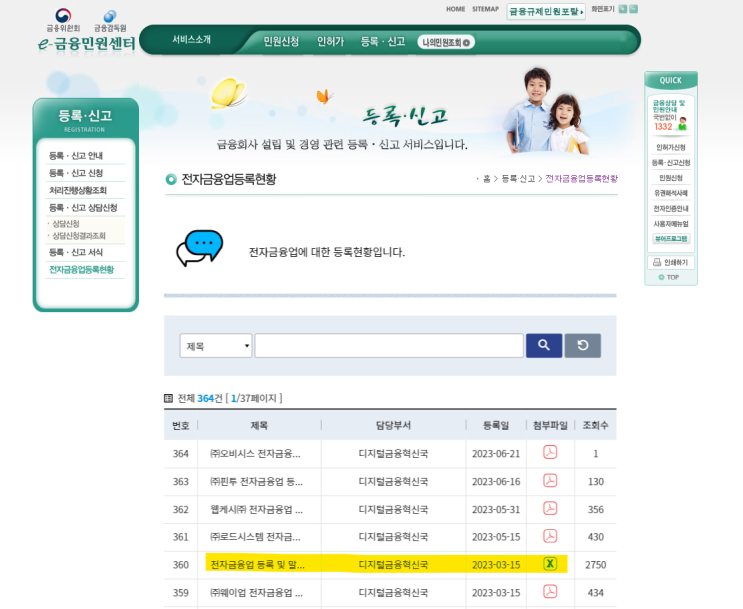Screen dimensions: 743x609
Task: Click the 등록일 column header
Action: 496,426
